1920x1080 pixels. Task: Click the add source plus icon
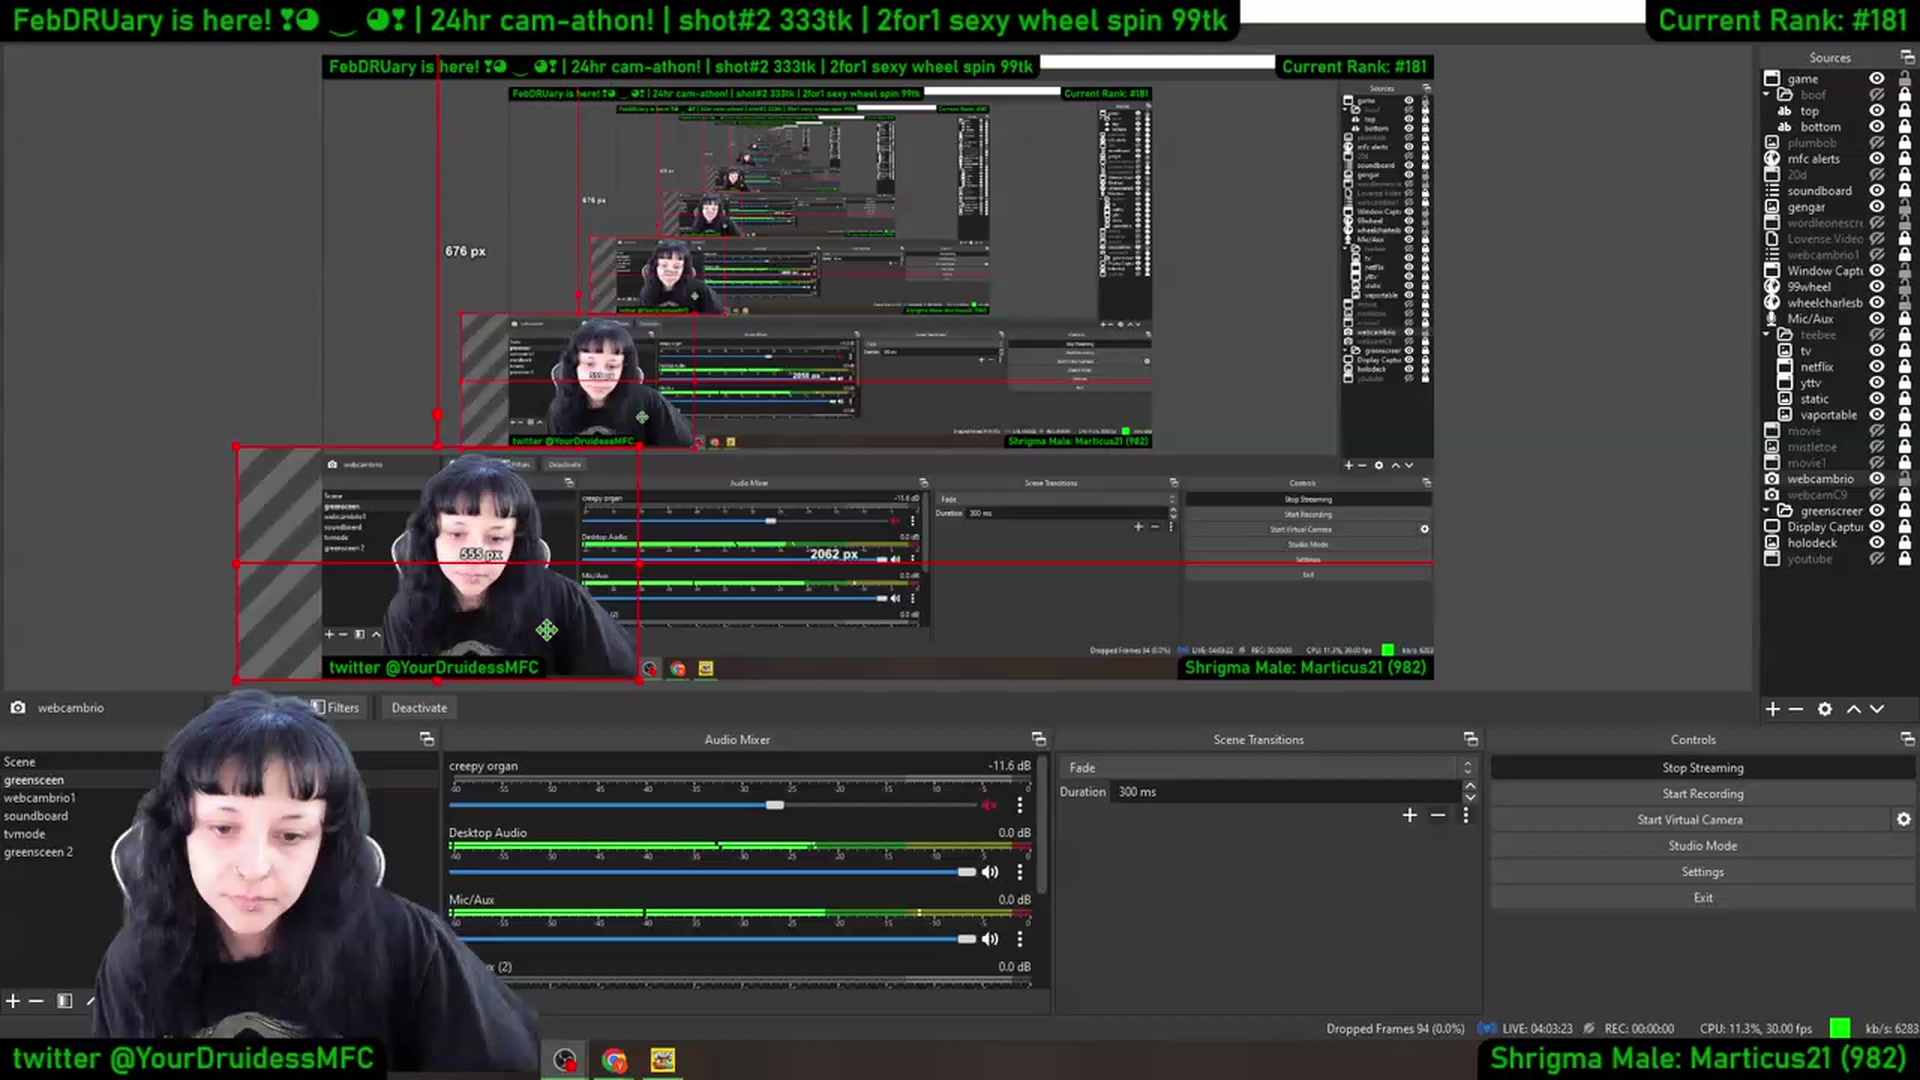tap(1772, 709)
